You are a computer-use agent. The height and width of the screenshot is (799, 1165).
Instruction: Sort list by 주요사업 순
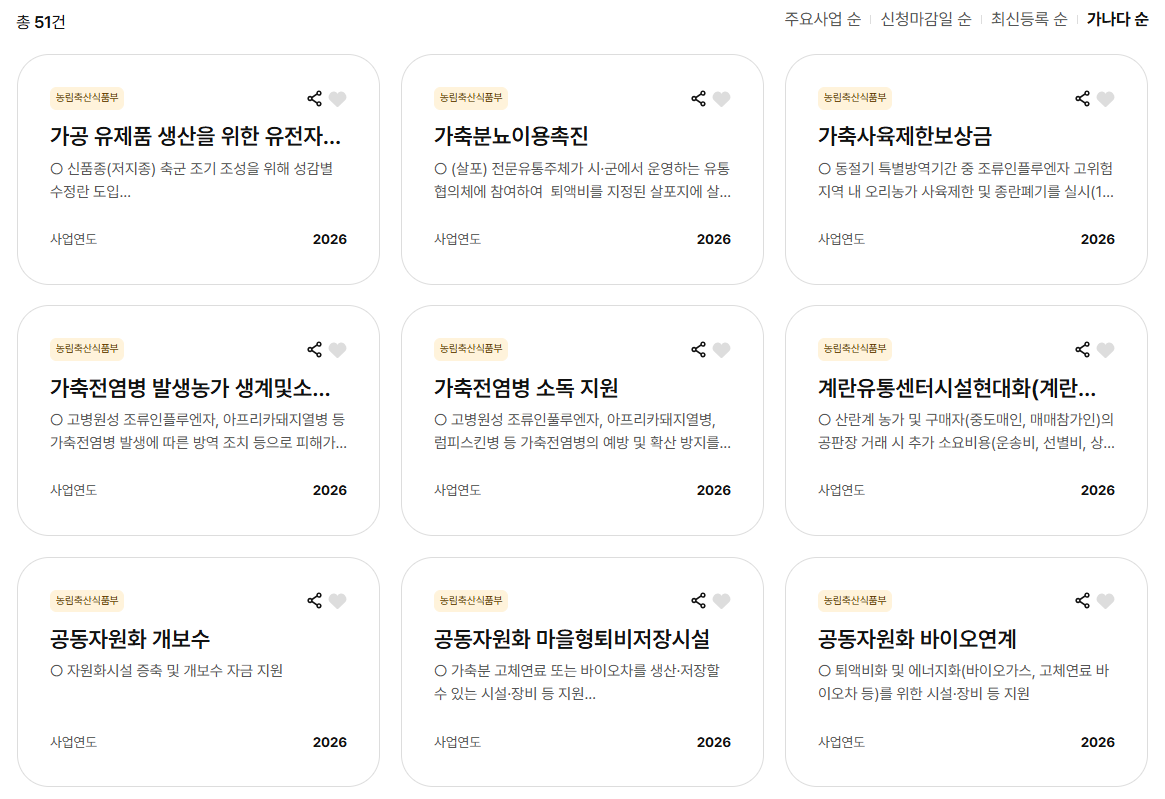(x=822, y=20)
